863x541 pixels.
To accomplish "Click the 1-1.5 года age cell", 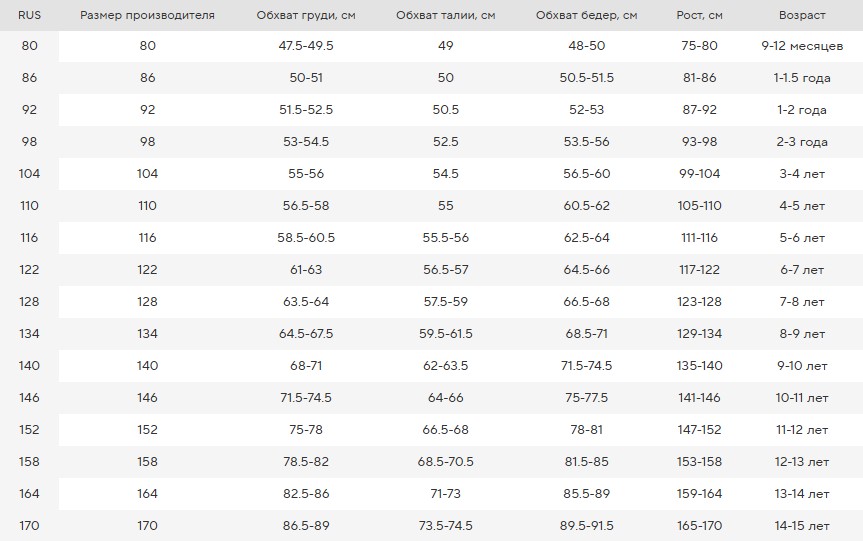I will (802, 78).
